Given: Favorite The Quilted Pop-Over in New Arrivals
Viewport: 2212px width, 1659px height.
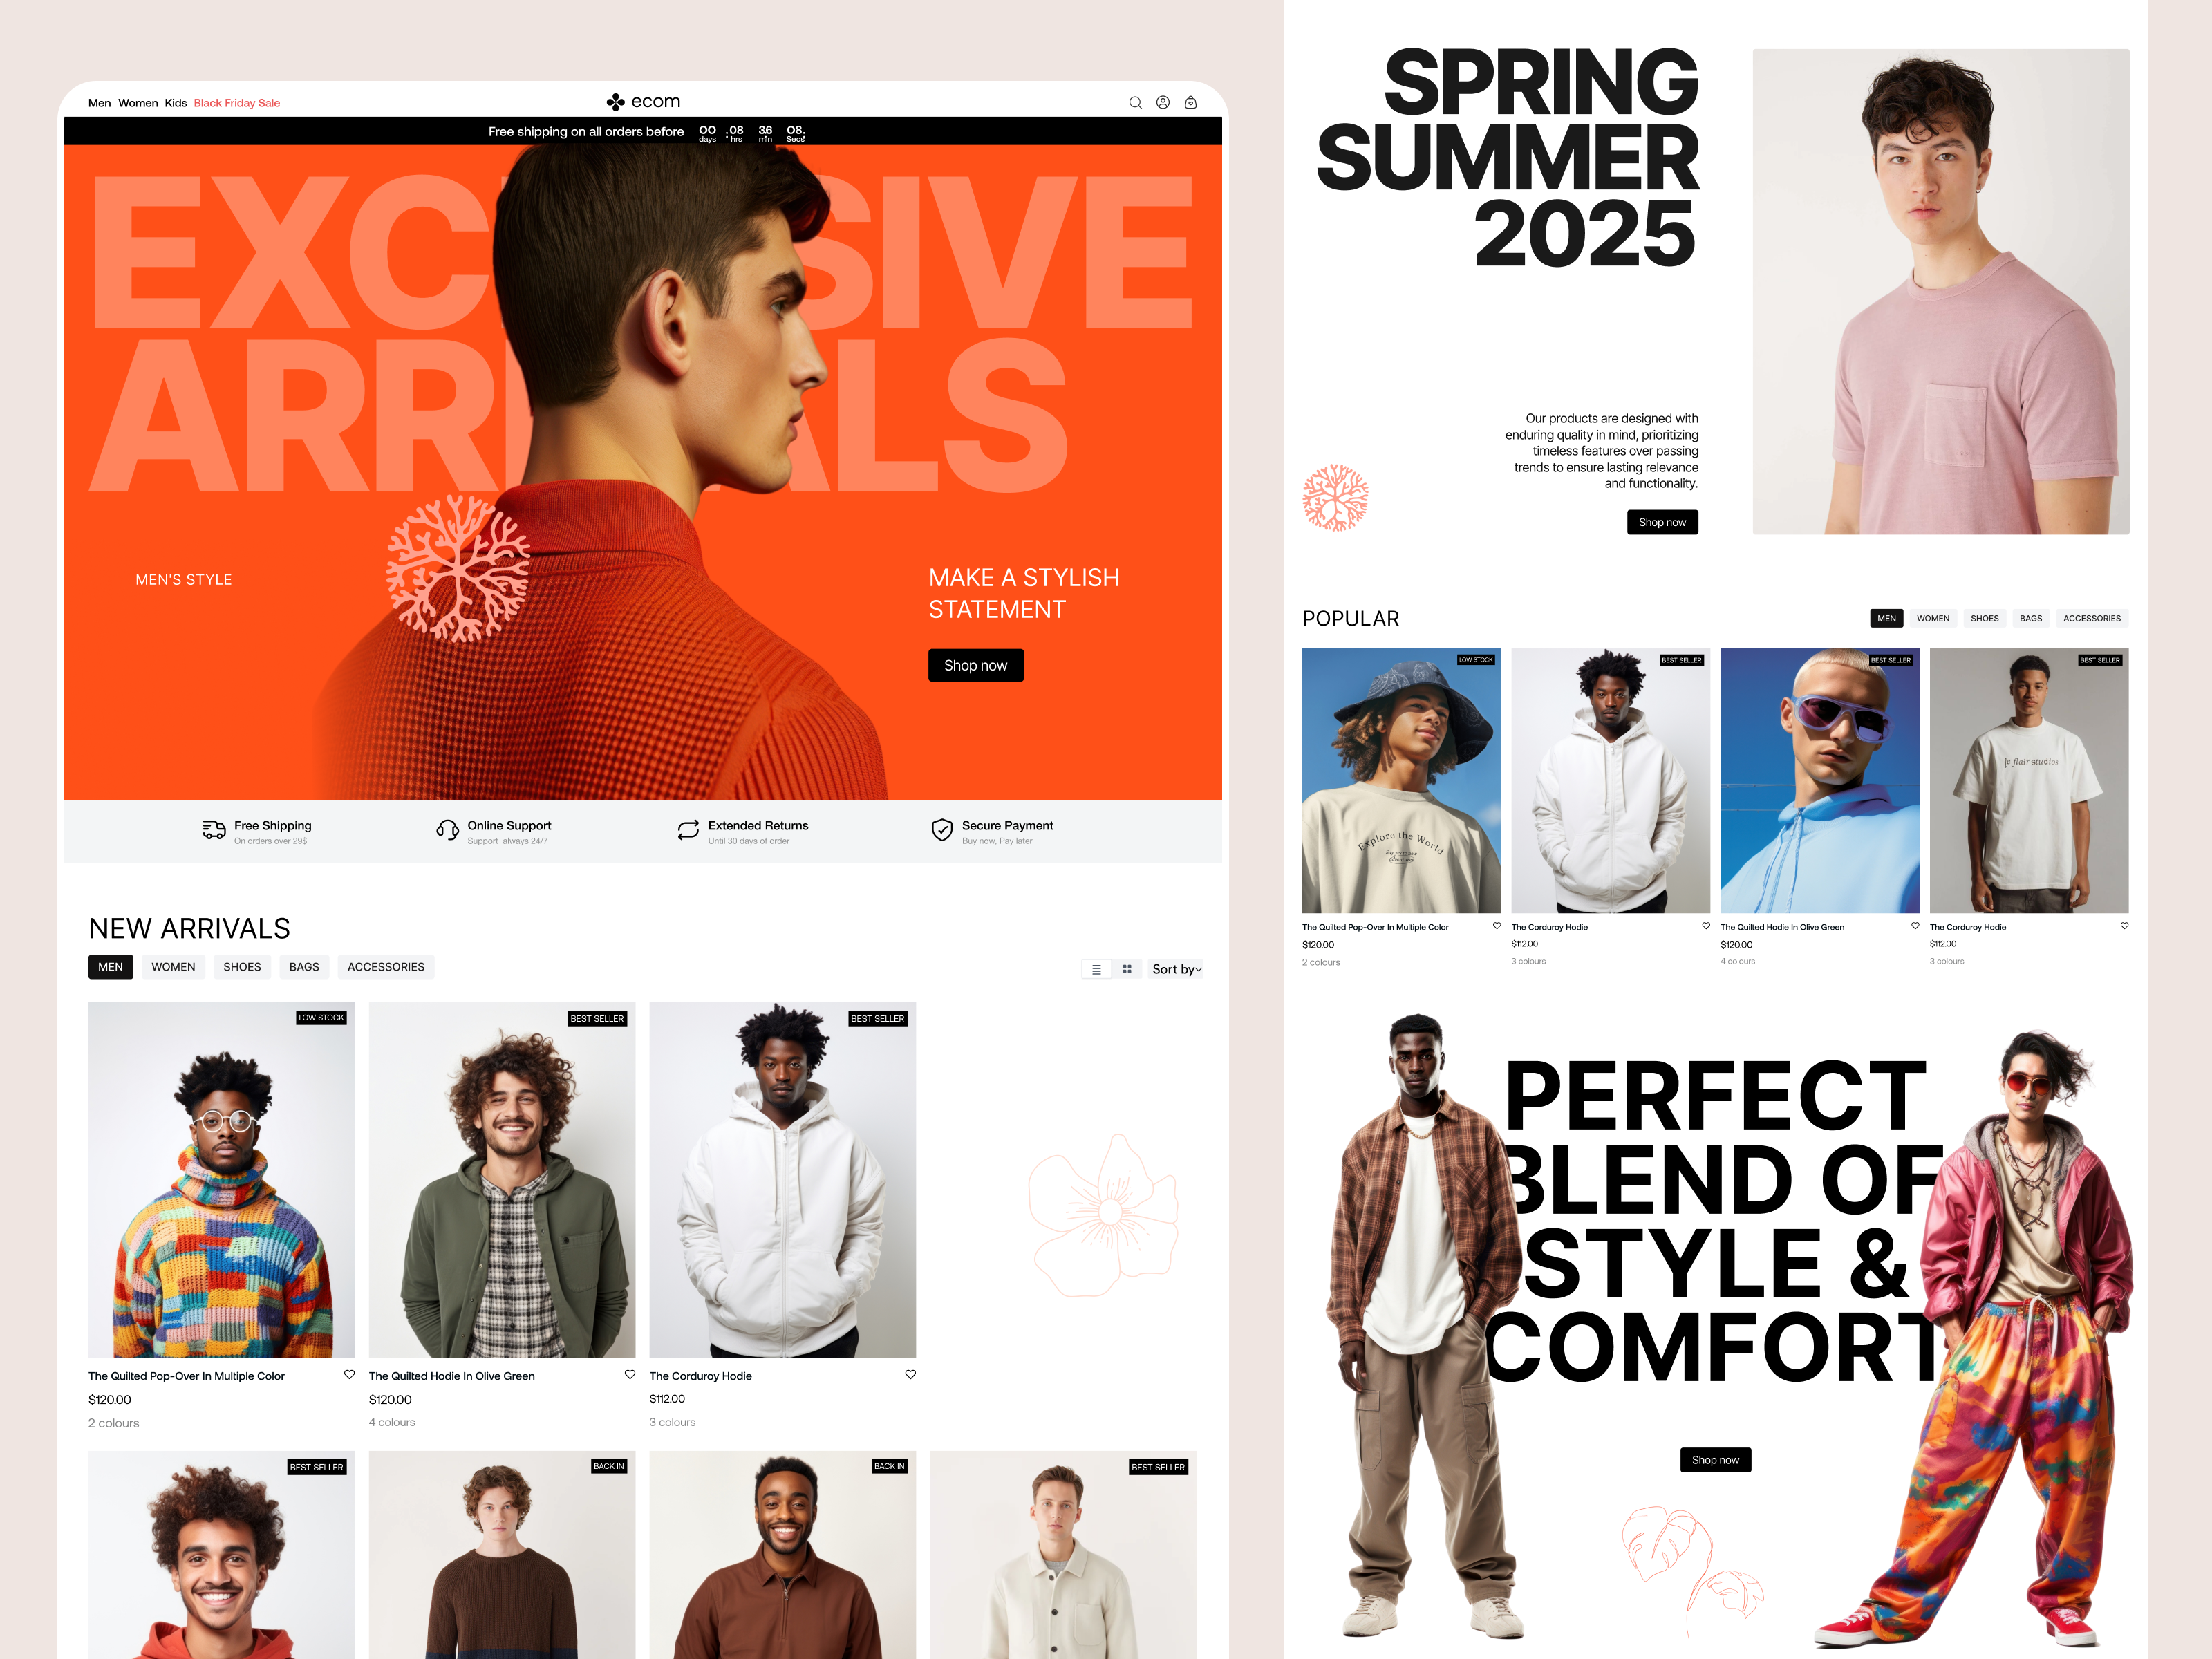Looking at the screenshot, I should tap(349, 1374).
